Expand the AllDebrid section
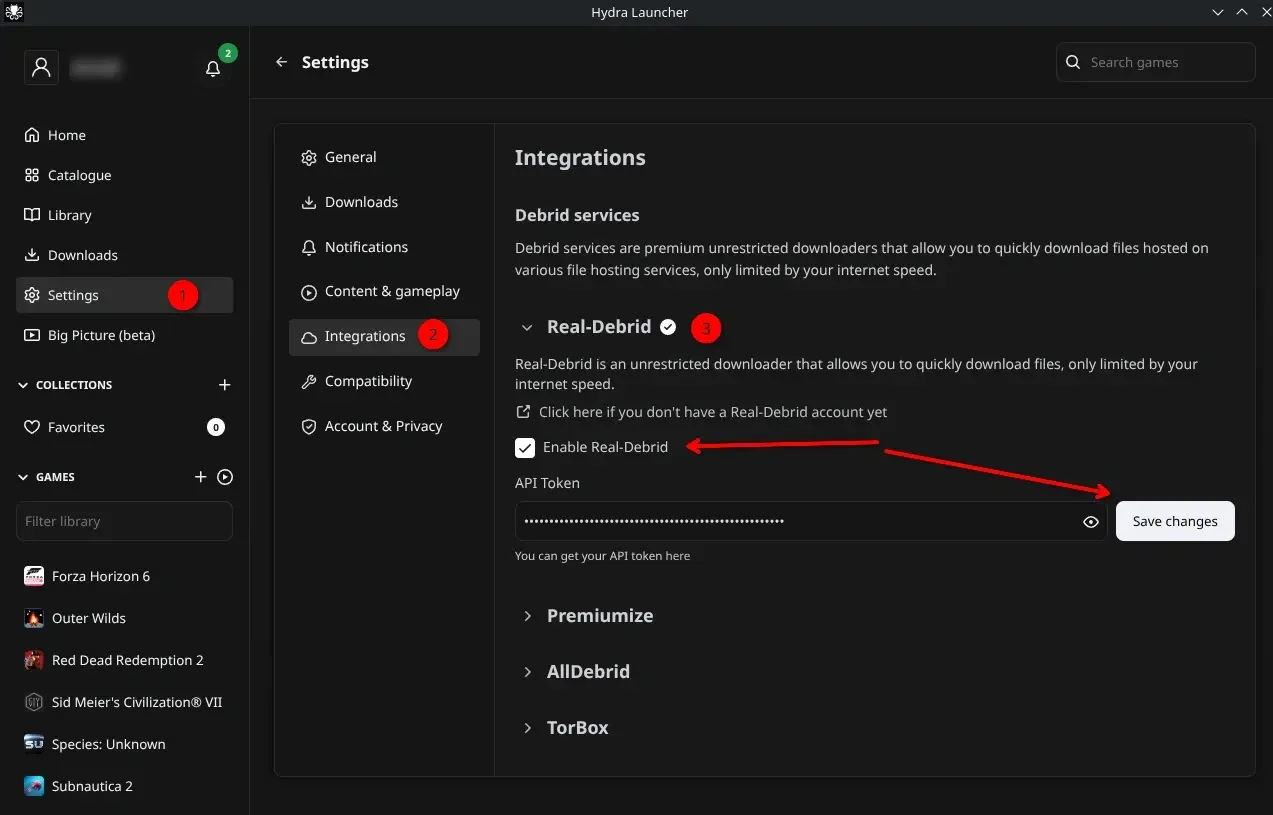The image size is (1273, 815). [527, 672]
